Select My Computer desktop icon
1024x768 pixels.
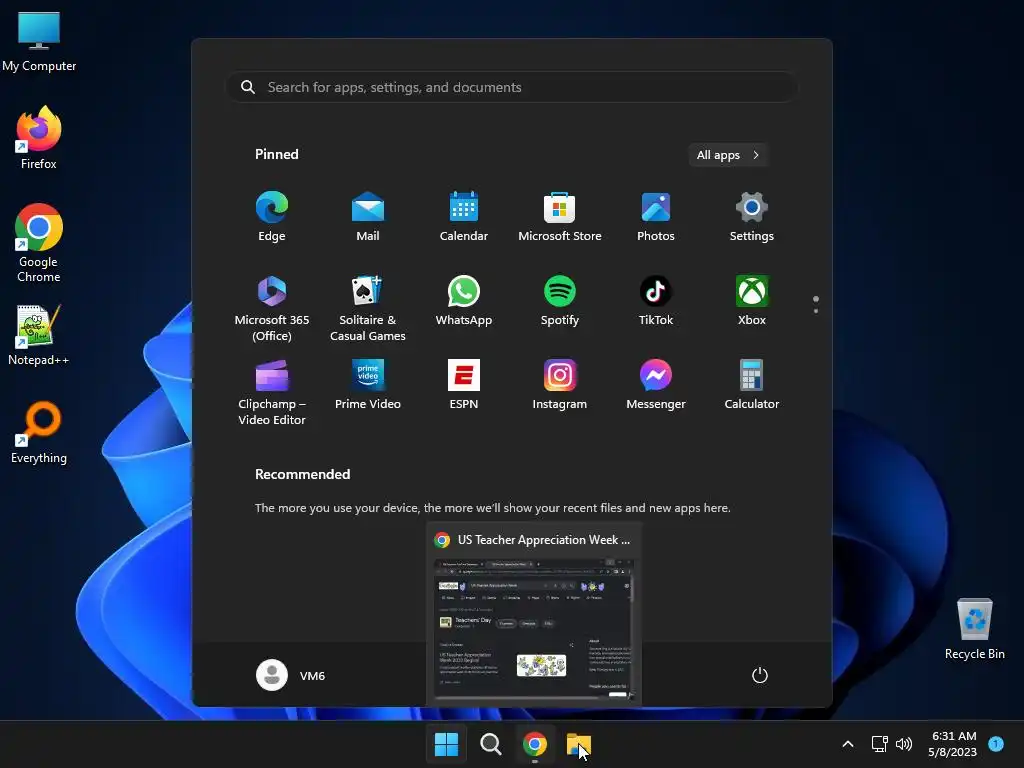[39, 42]
